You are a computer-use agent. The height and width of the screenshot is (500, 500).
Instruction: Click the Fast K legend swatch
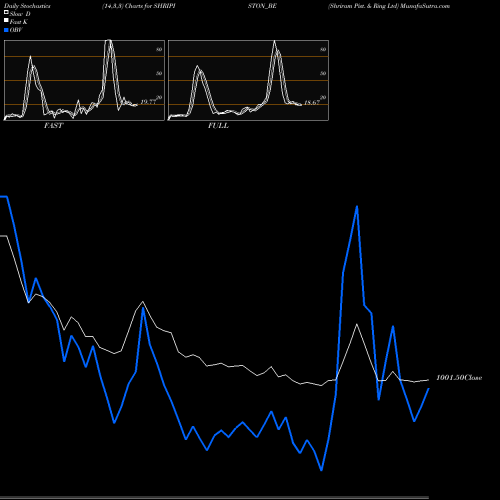coord(6,21)
